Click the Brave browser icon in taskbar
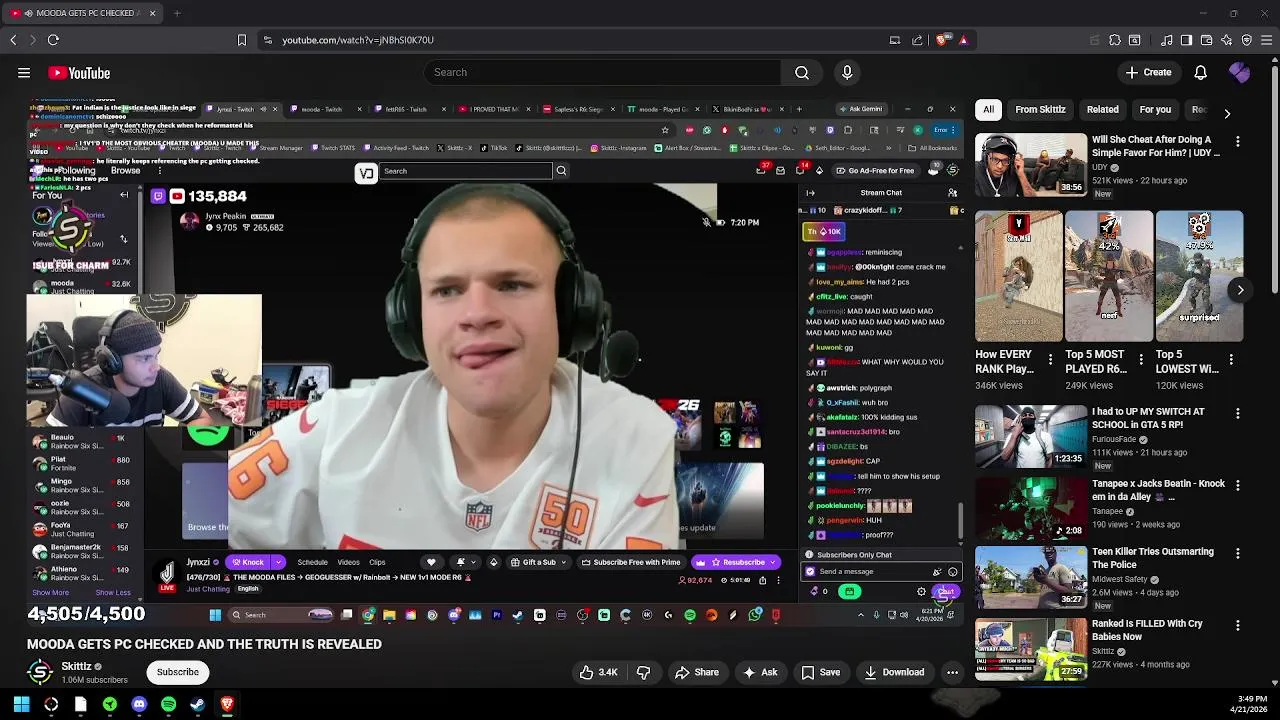This screenshot has width=1280, height=720. (x=227, y=704)
